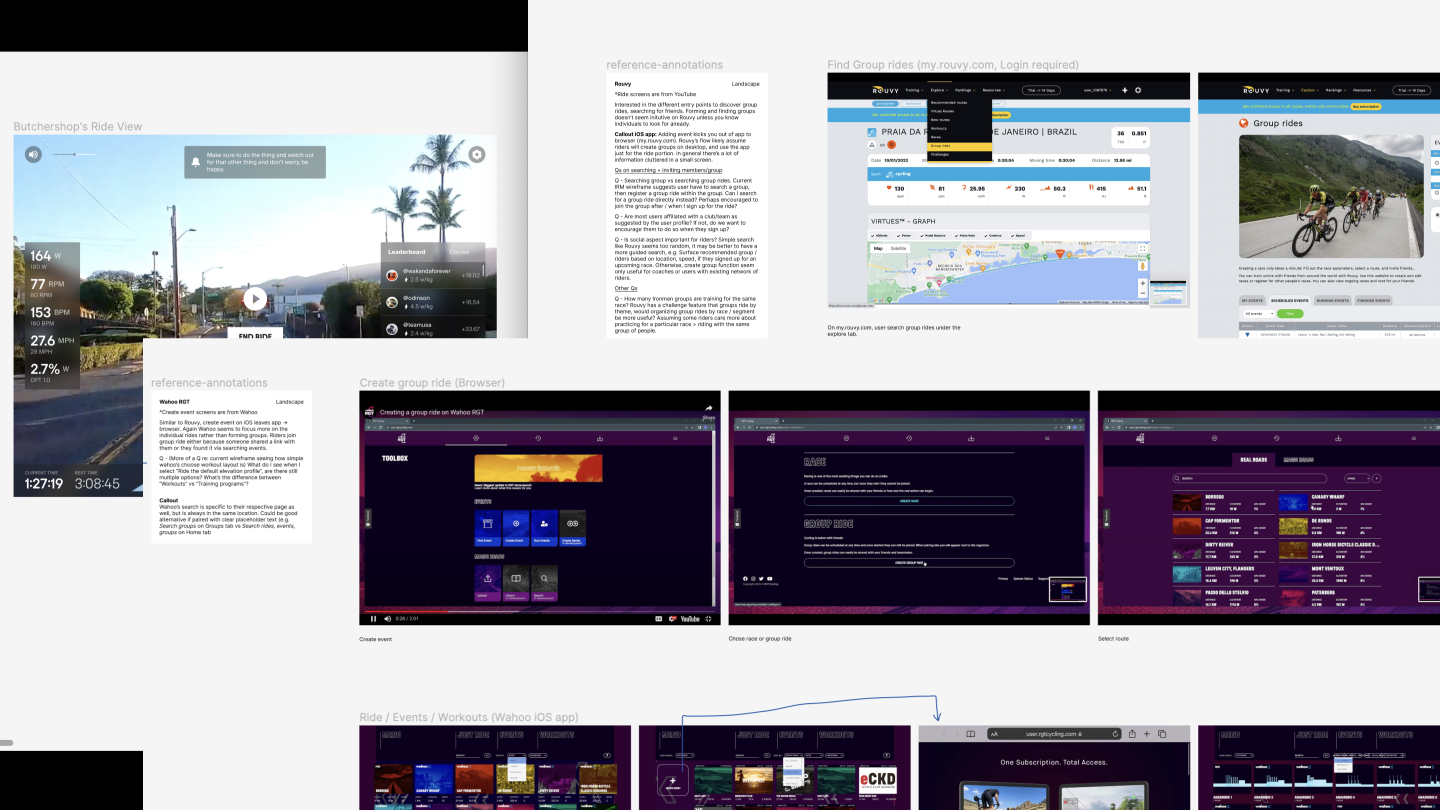Open the Scheduled Events tab

tap(1289, 300)
